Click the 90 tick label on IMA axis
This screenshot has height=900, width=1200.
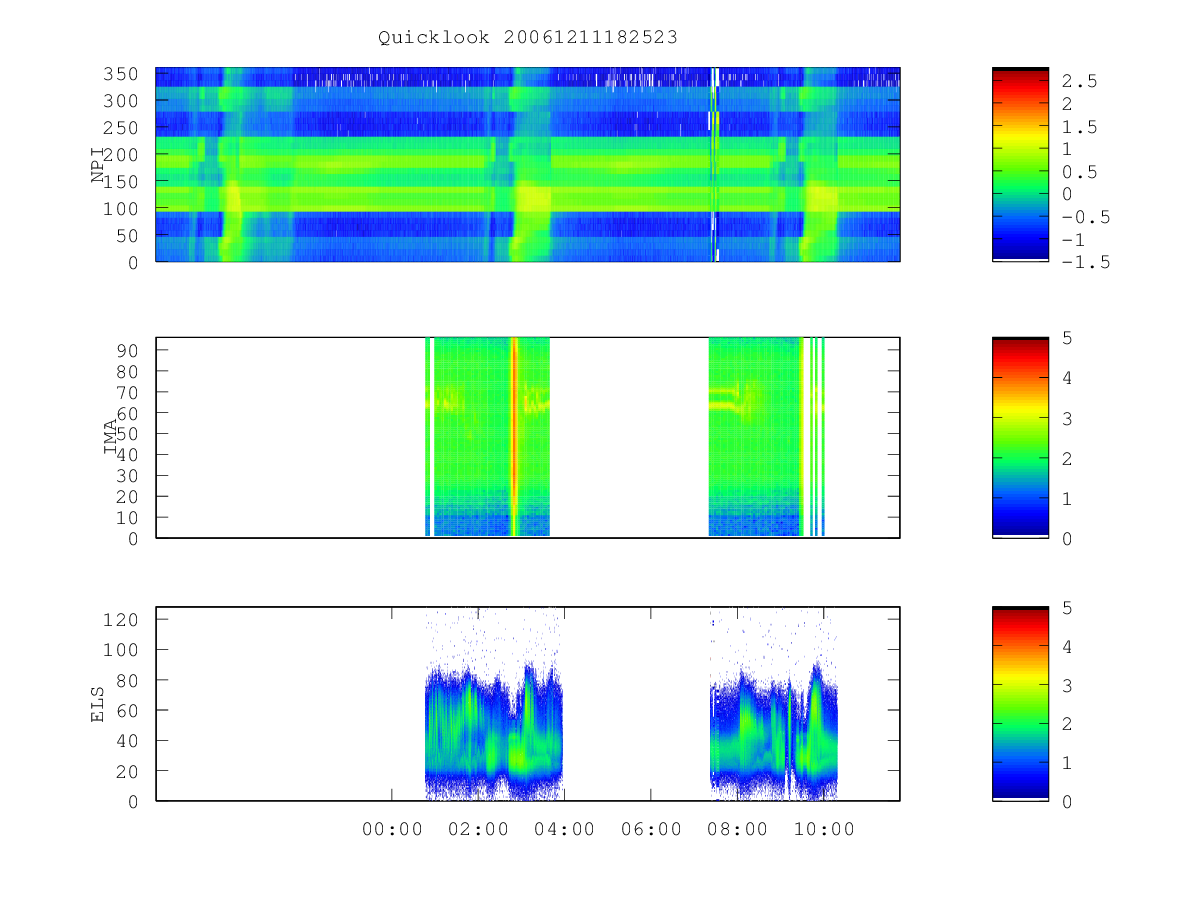point(128,350)
